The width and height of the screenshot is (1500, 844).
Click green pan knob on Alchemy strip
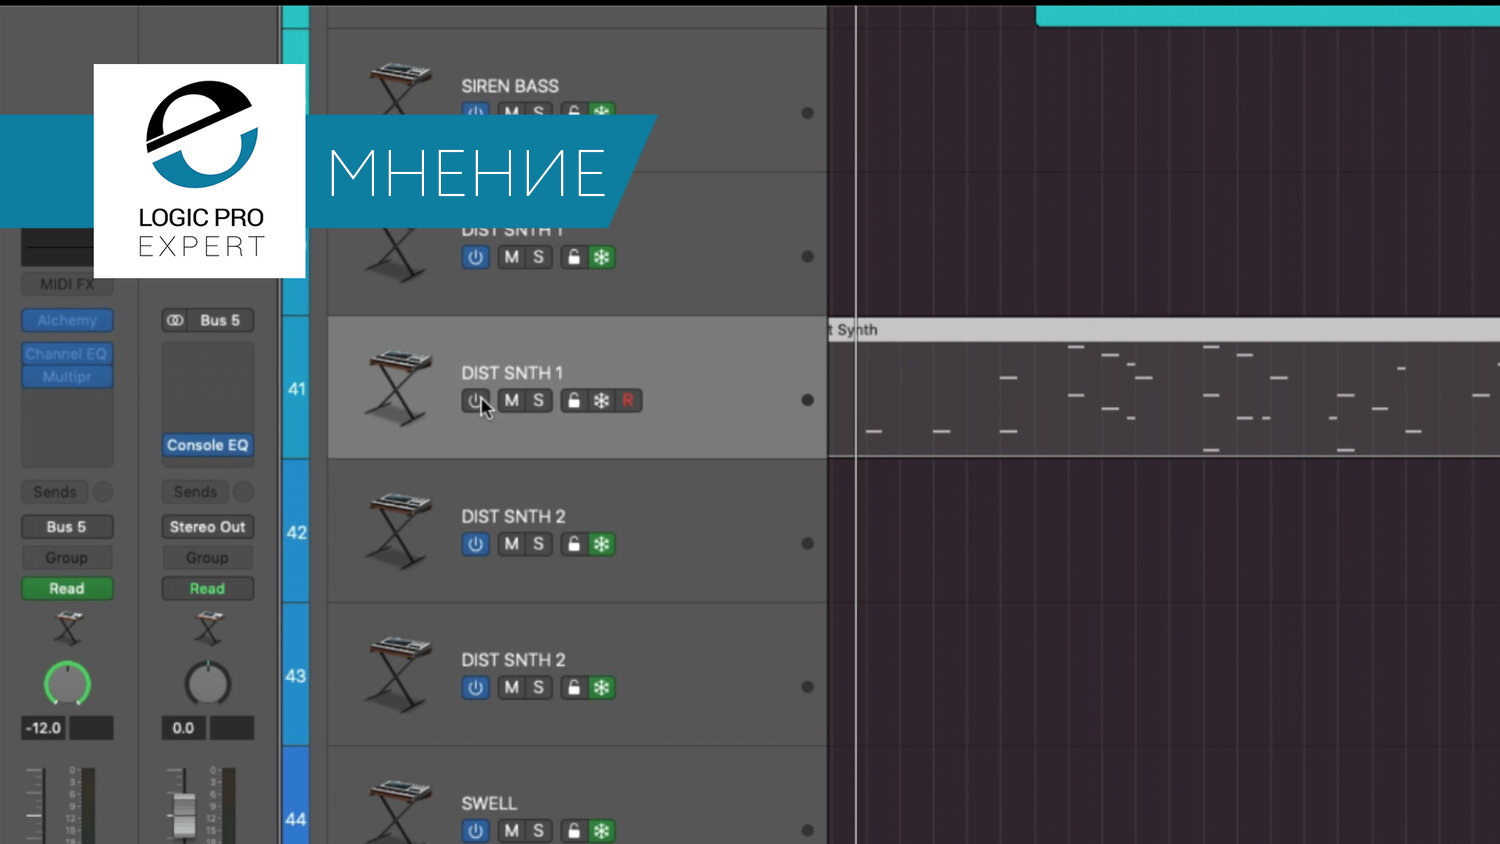click(x=67, y=684)
